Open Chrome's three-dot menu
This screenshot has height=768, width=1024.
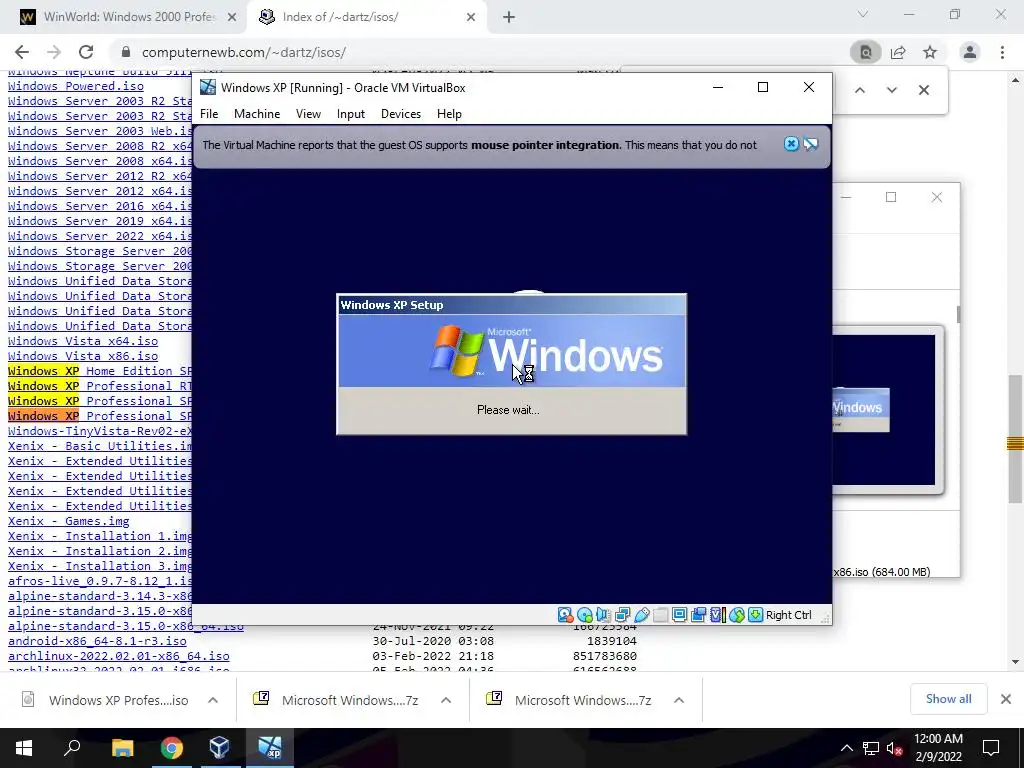[1002, 52]
